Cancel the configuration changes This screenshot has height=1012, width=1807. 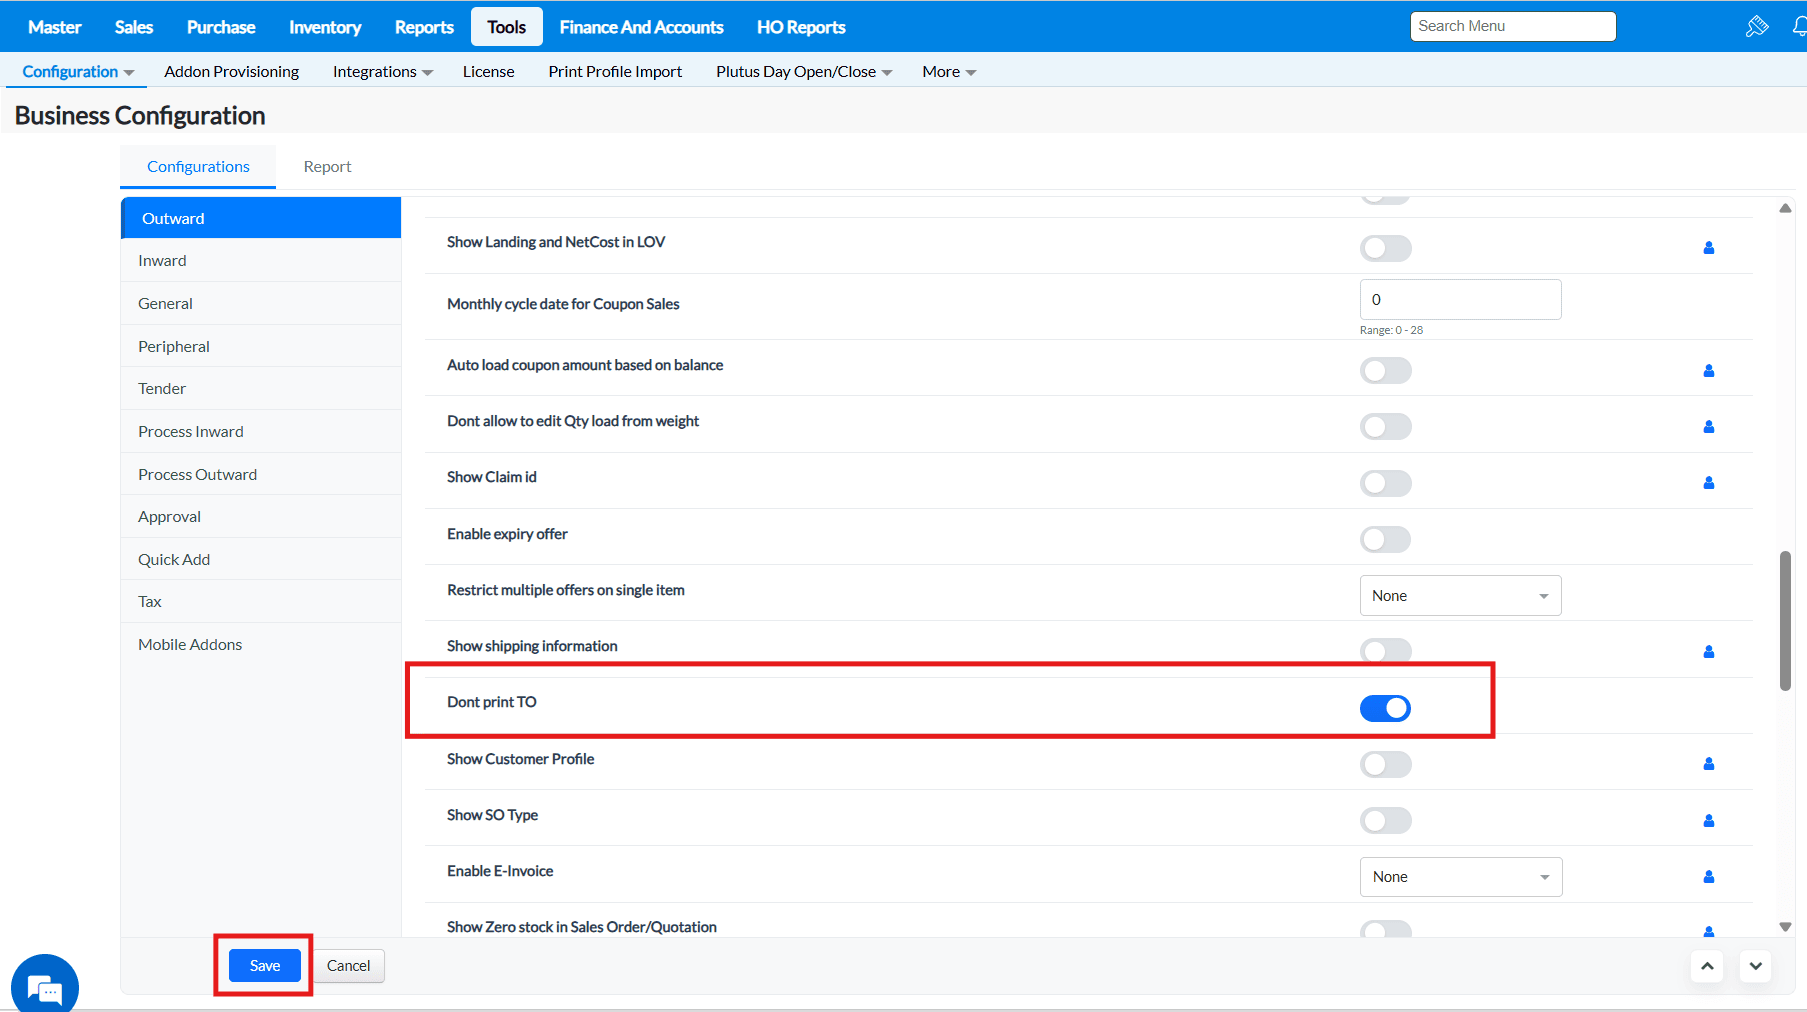point(348,966)
